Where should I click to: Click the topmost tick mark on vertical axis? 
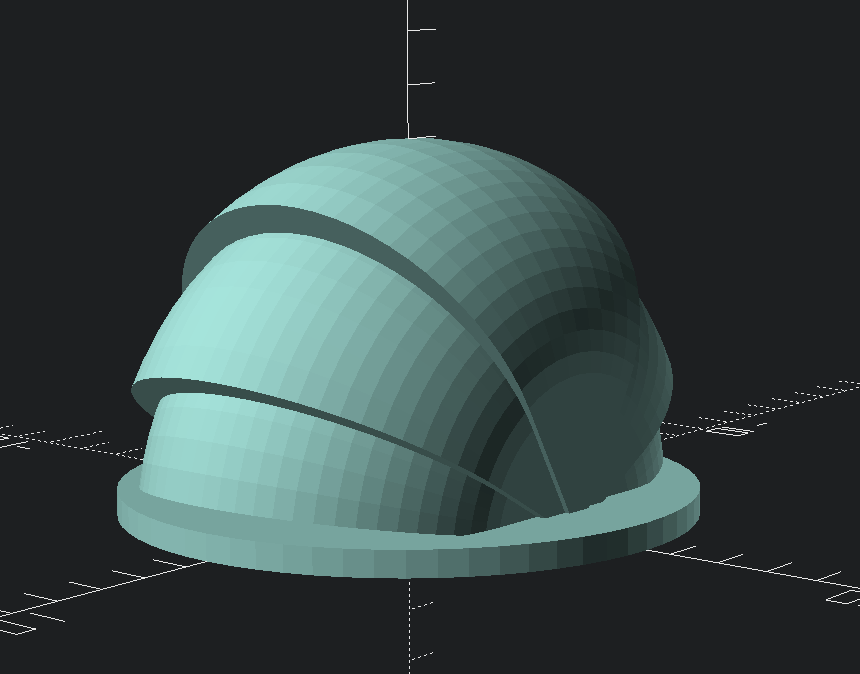point(422,30)
